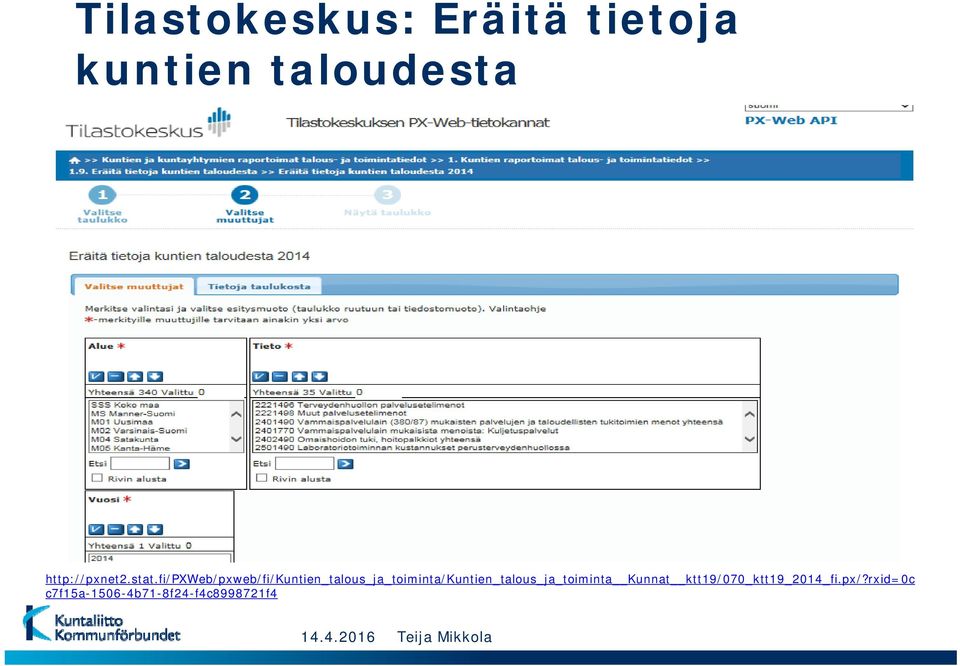The width and height of the screenshot is (960, 666).
Task: Select MS Manner-Suomi in Alue list
Action: tap(159, 414)
